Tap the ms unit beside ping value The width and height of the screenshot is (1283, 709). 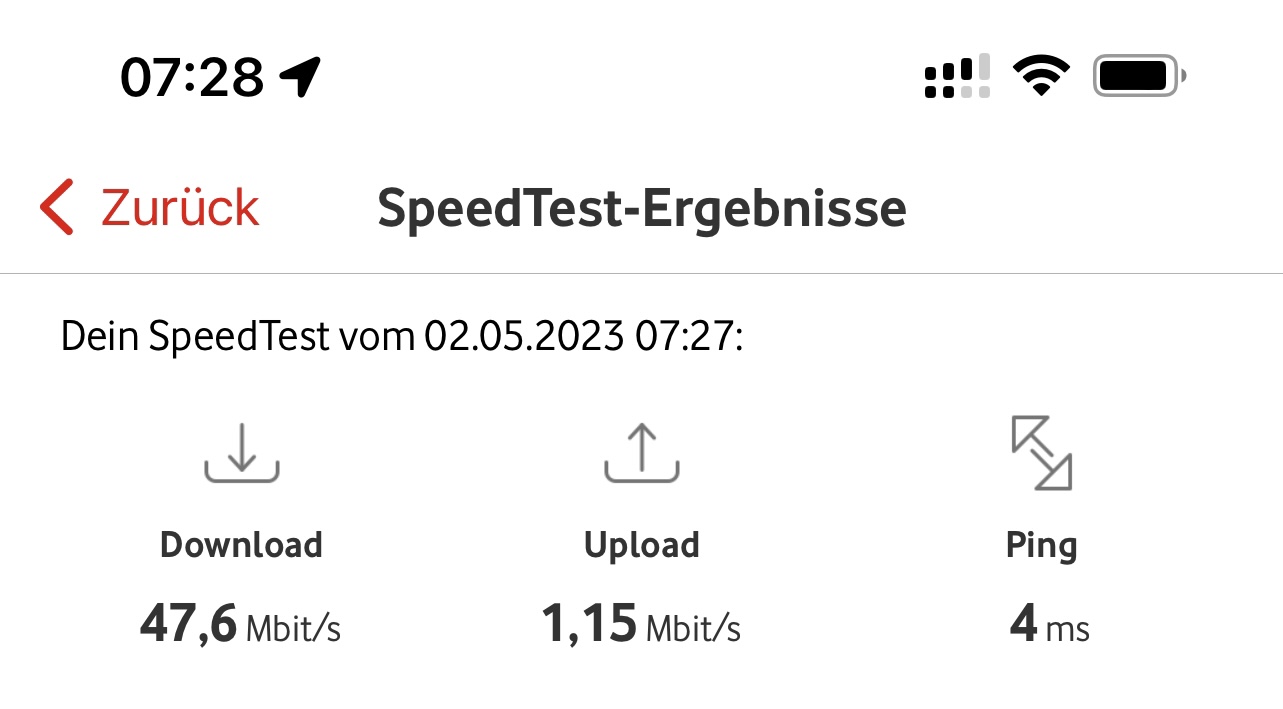coord(1067,630)
